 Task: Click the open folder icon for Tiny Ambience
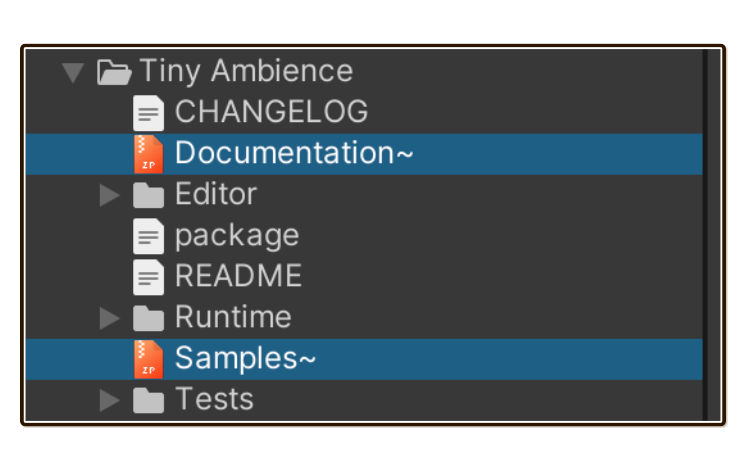coord(114,72)
